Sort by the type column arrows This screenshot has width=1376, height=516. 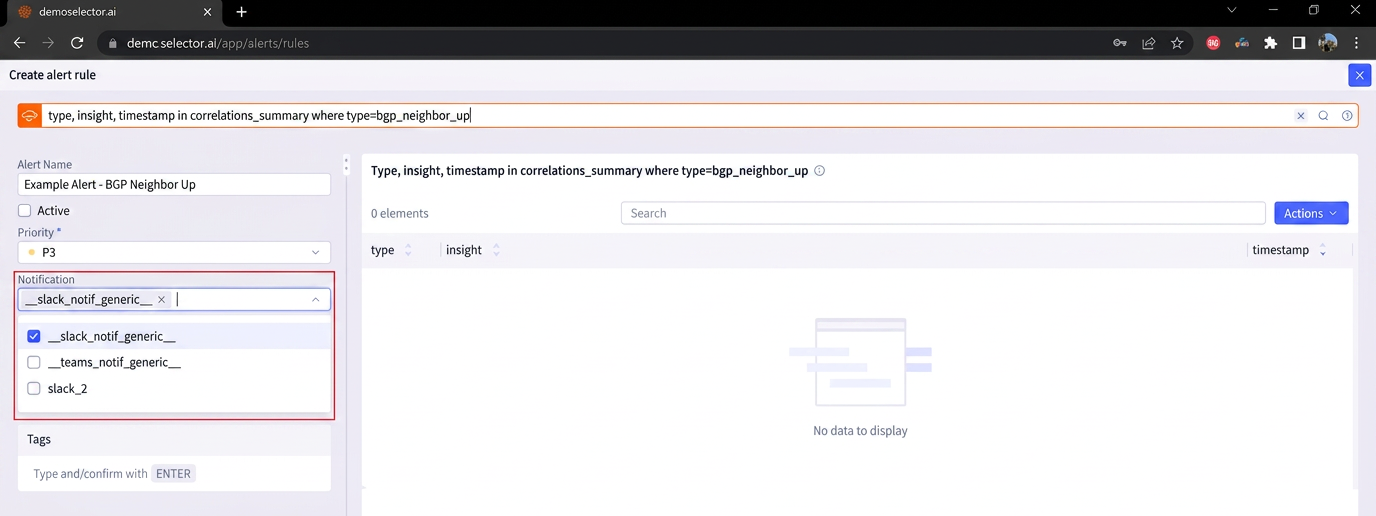pyautogui.click(x=408, y=250)
